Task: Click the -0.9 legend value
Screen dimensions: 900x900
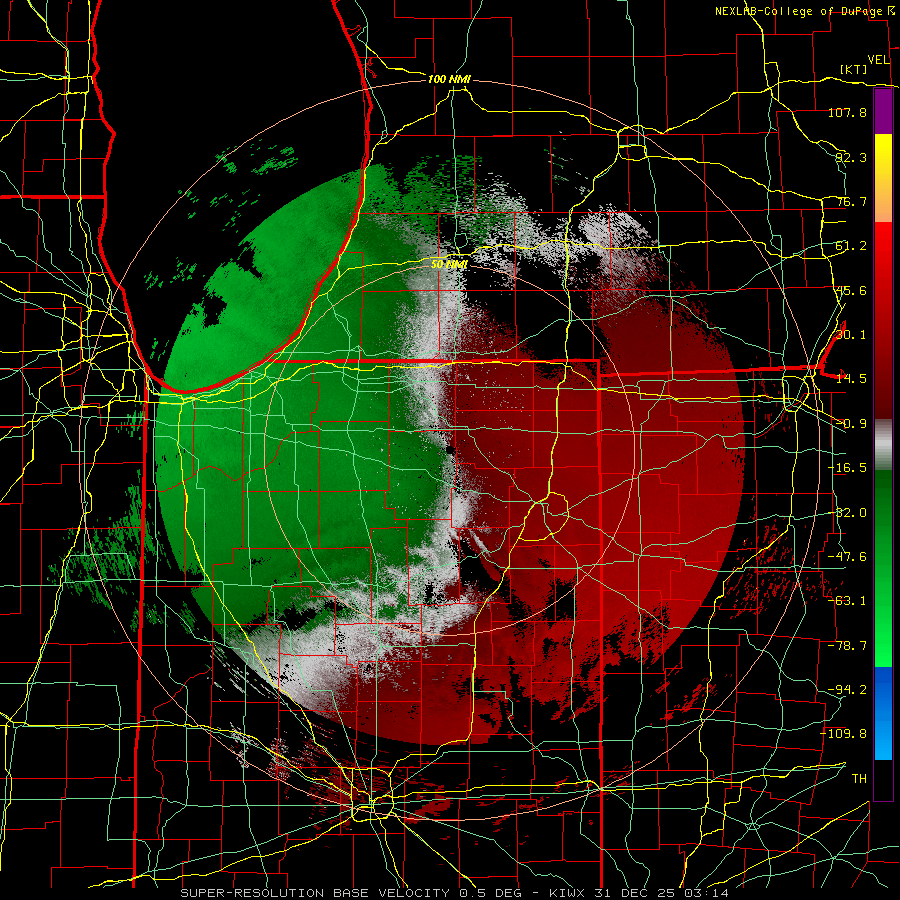Action: click(851, 424)
